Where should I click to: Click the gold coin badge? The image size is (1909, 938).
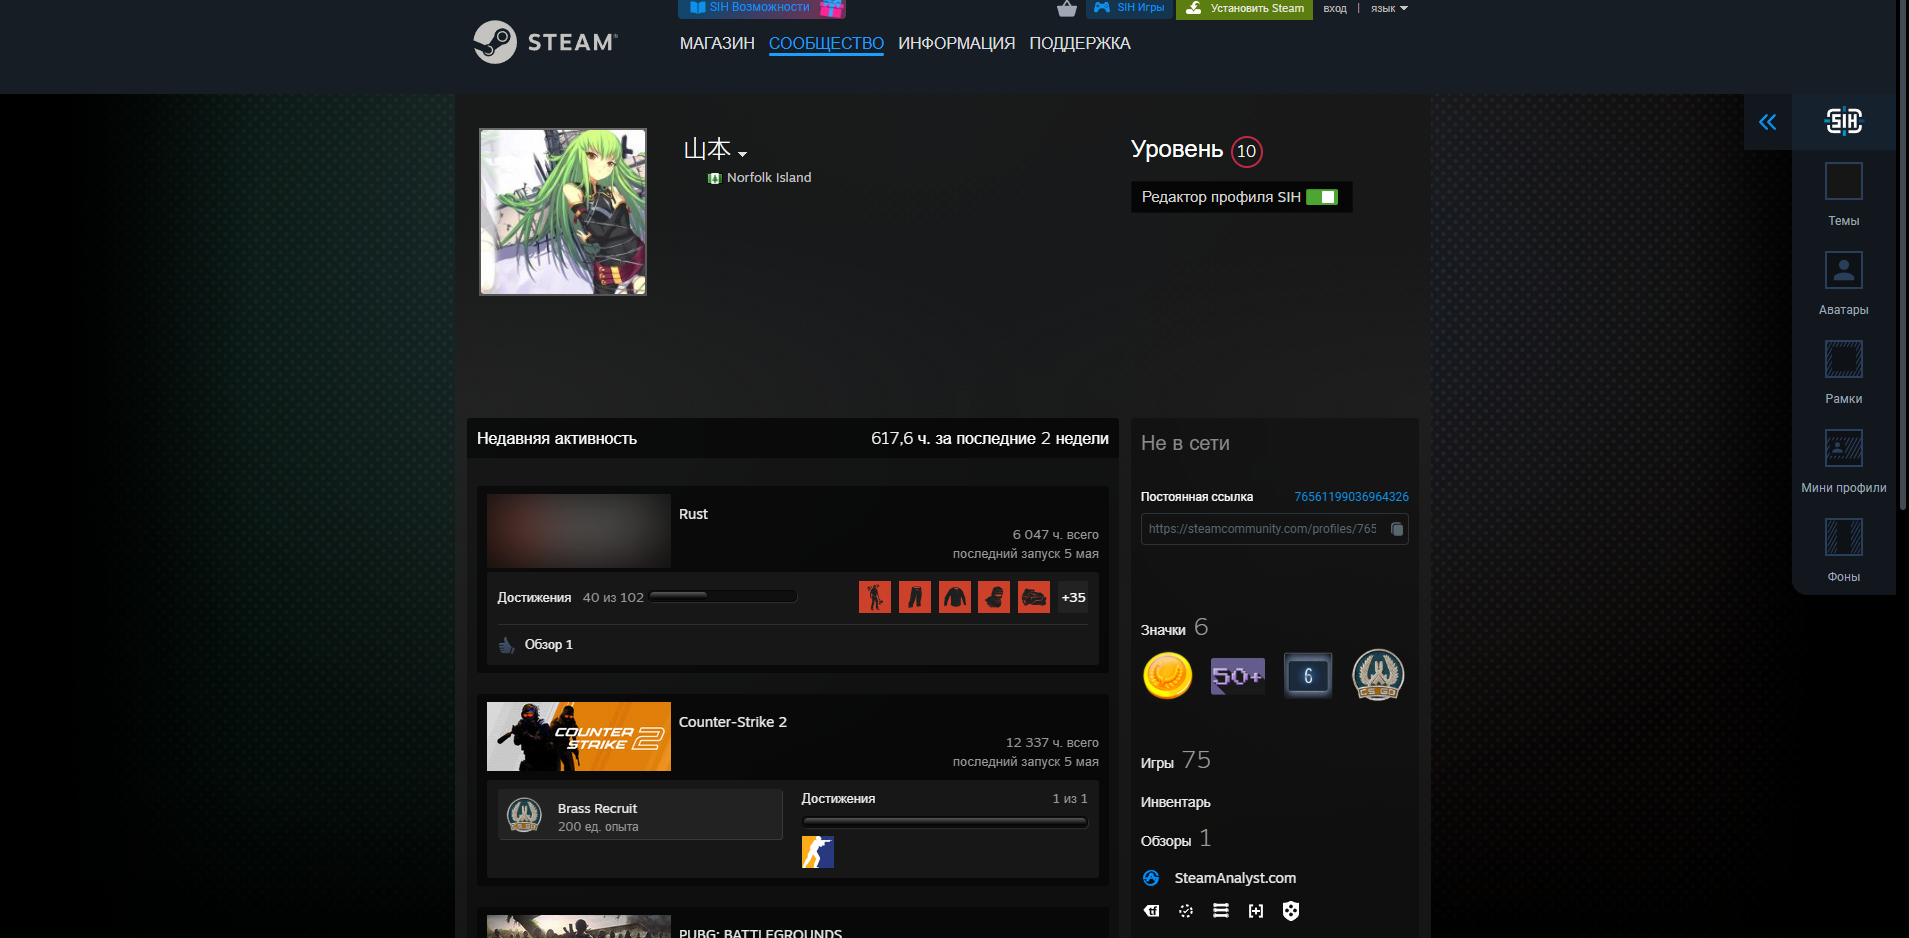pyautogui.click(x=1167, y=675)
